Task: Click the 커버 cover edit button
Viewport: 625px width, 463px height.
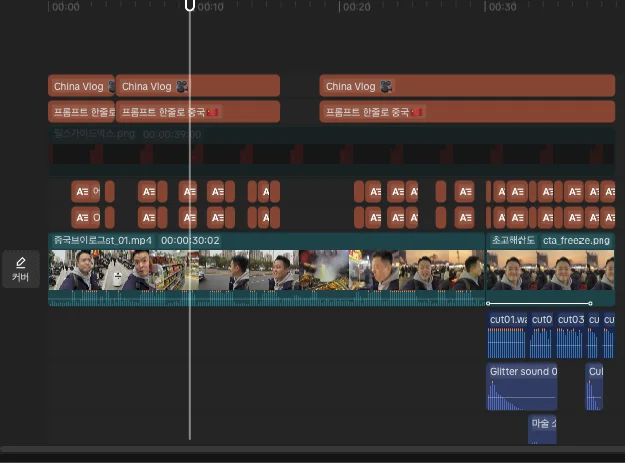Action: pos(21,269)
